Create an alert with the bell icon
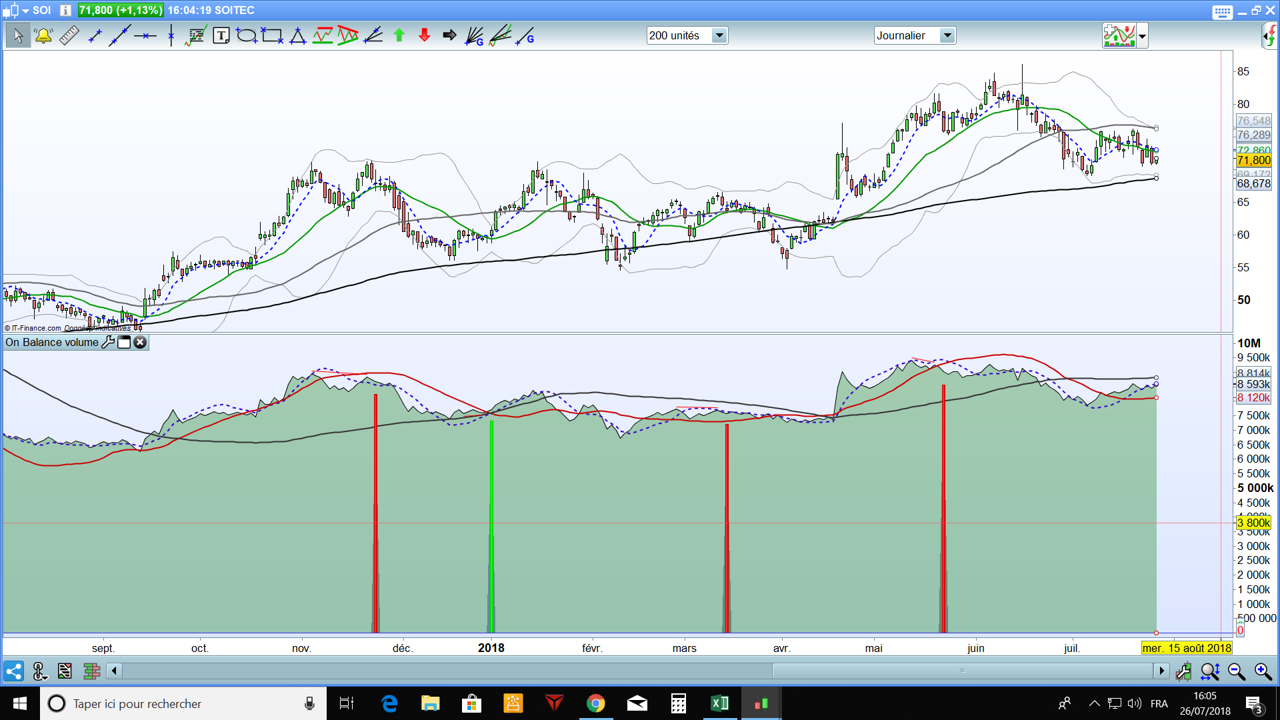The height and width of the screenshot is (720, 1280). [43, 36]
